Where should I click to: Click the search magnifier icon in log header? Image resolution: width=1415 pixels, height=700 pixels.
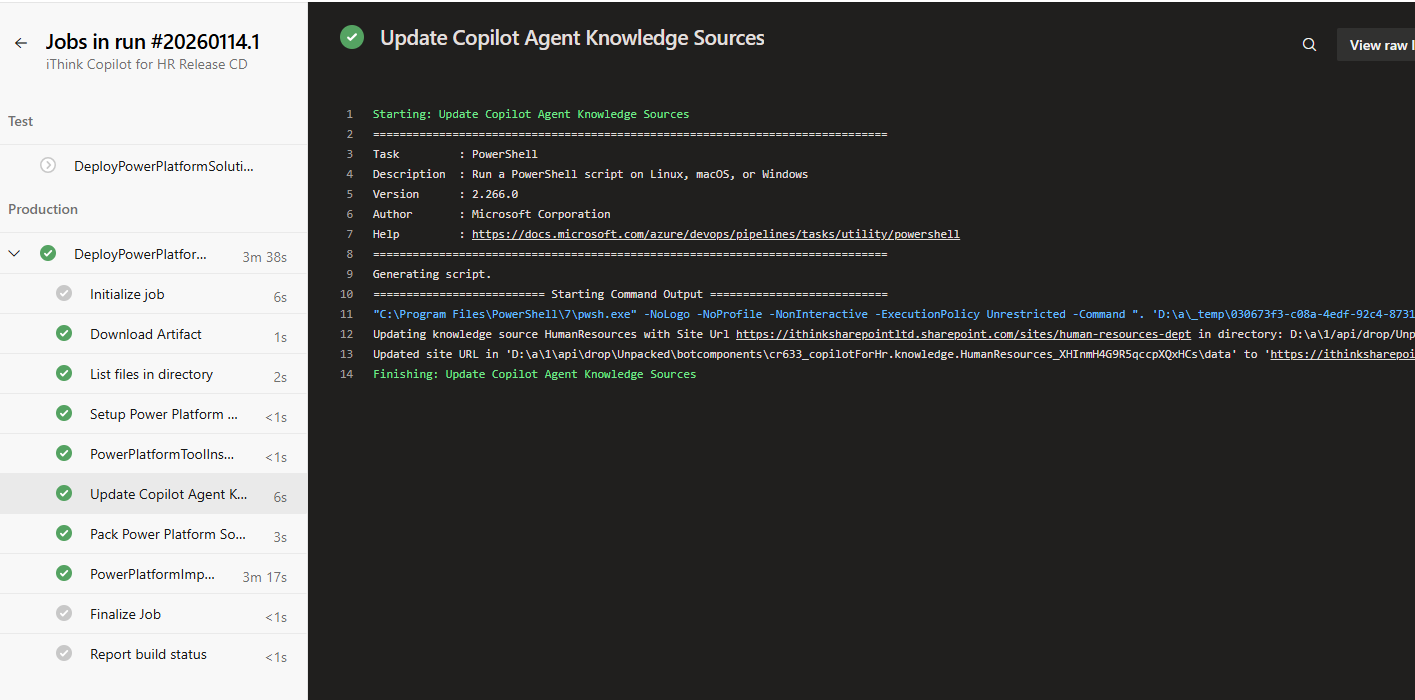tap(1309, 45)
